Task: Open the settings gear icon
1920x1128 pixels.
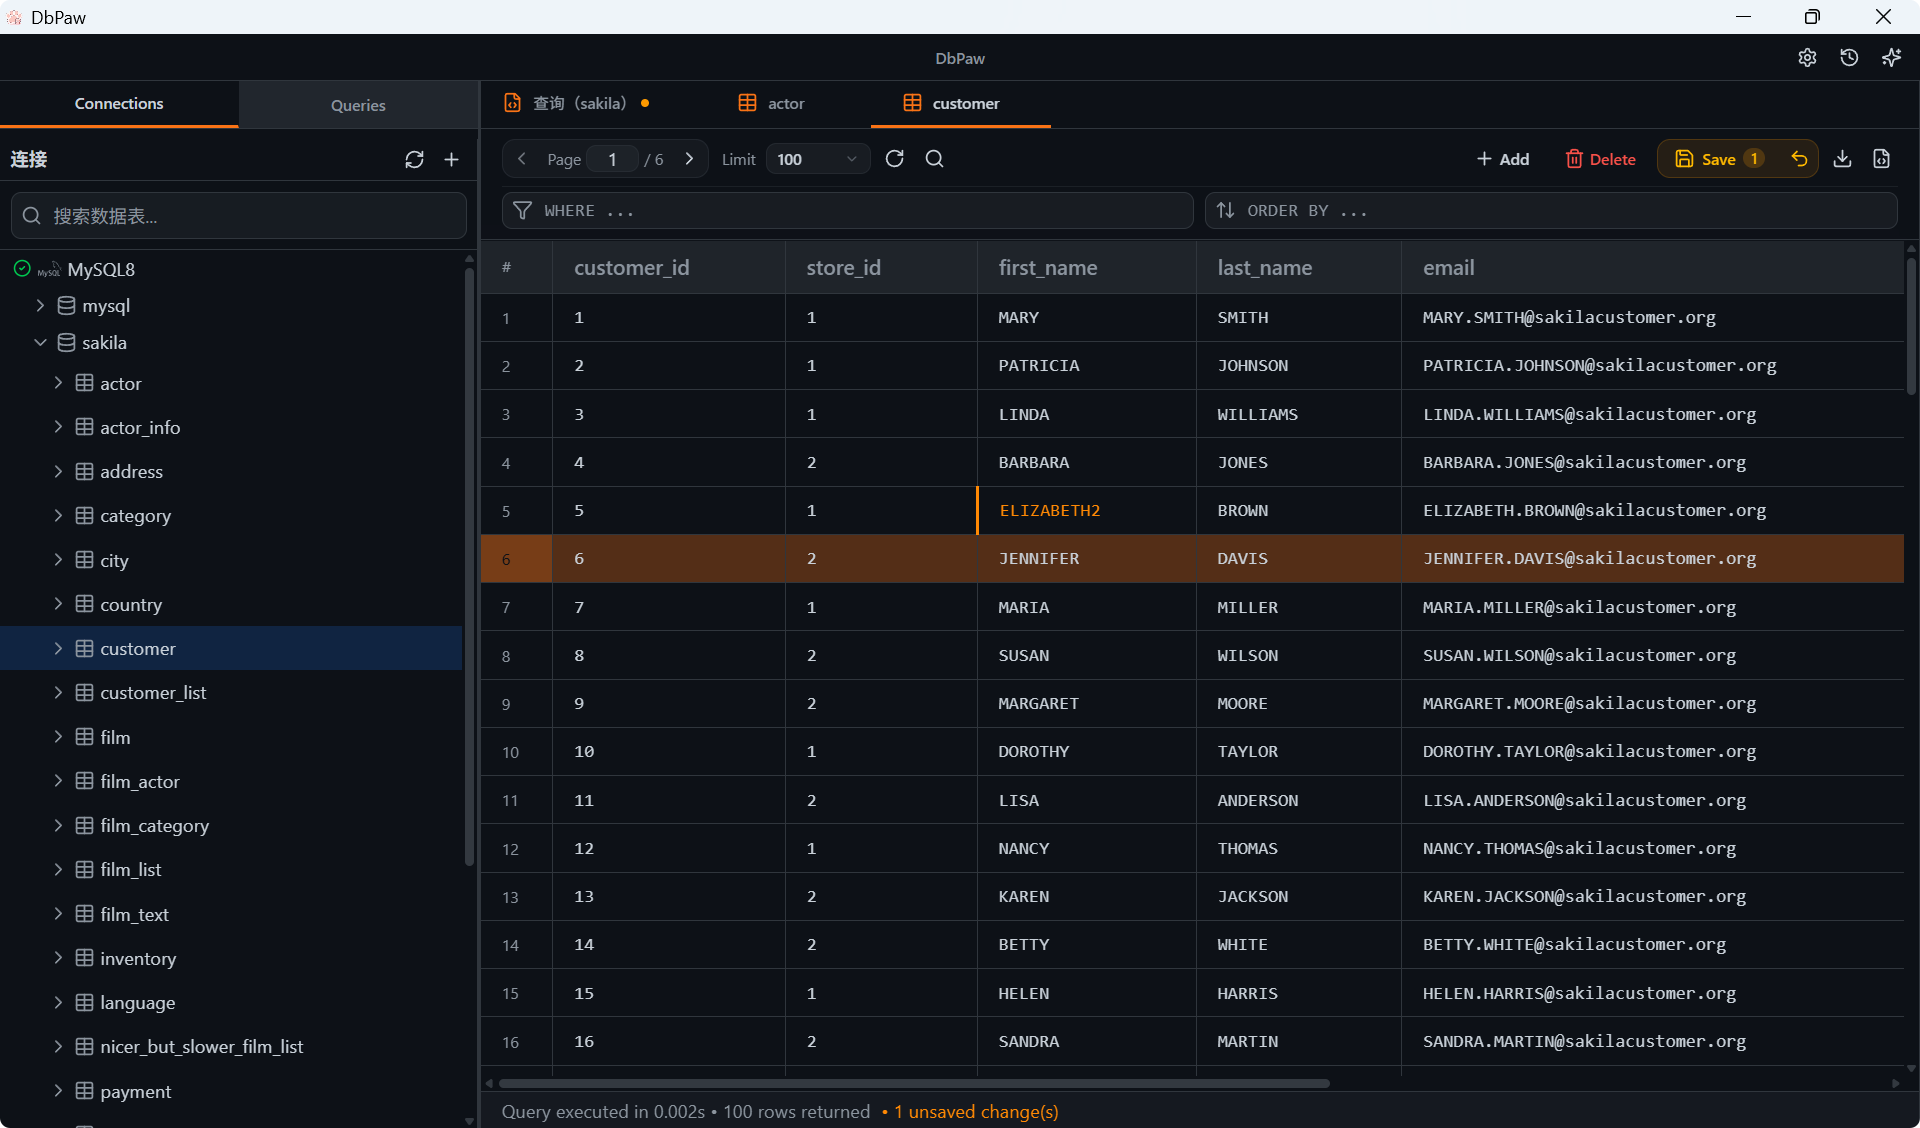Action: 1807,58
